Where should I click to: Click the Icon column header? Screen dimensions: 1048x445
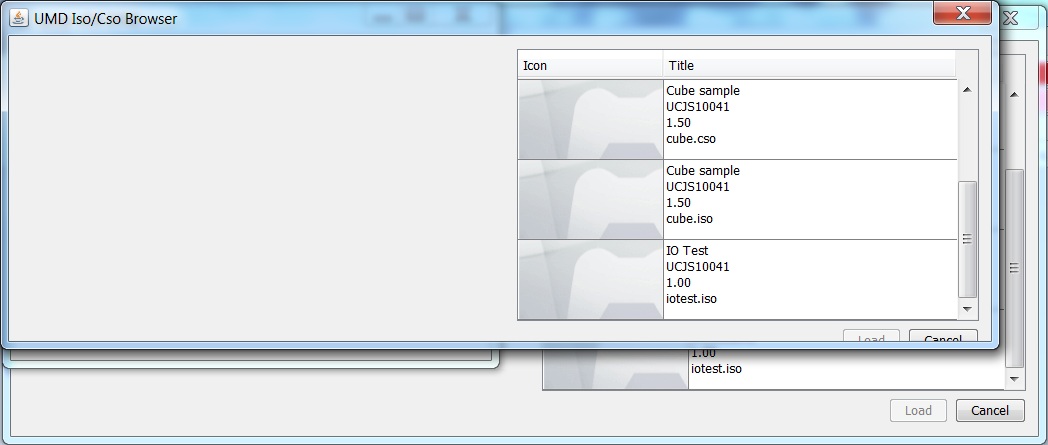(591, 65)
